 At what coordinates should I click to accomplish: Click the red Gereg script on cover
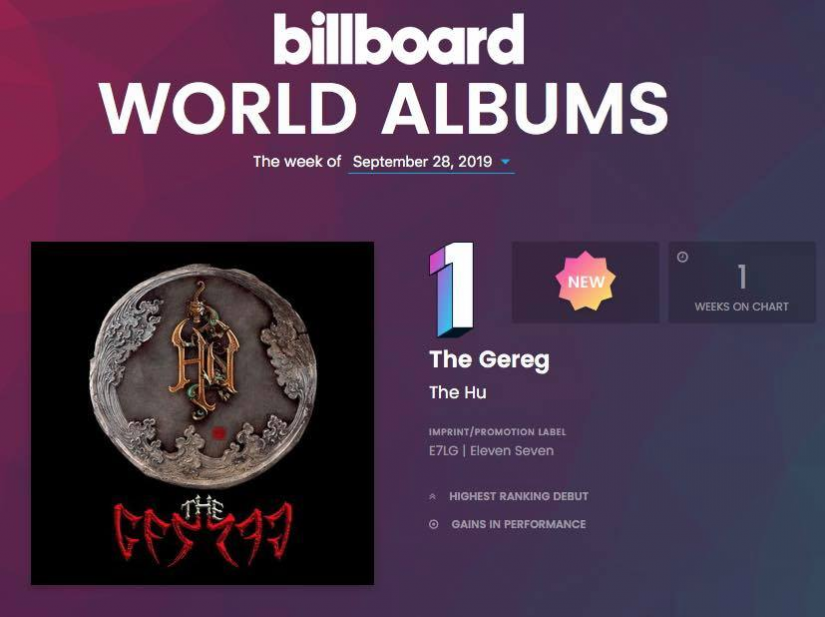203,534
